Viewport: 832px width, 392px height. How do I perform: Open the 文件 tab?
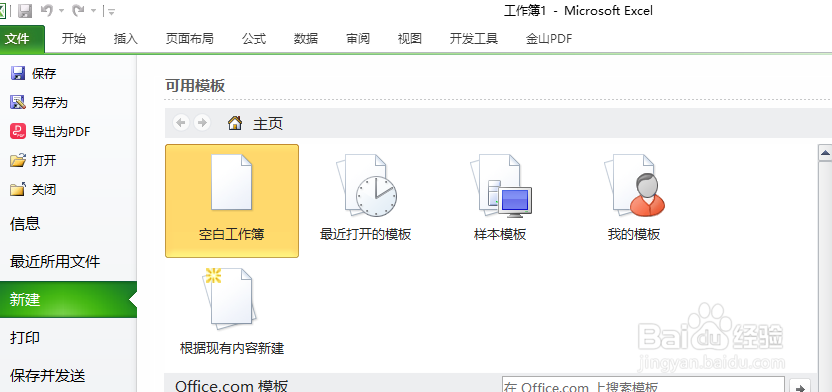22,39
